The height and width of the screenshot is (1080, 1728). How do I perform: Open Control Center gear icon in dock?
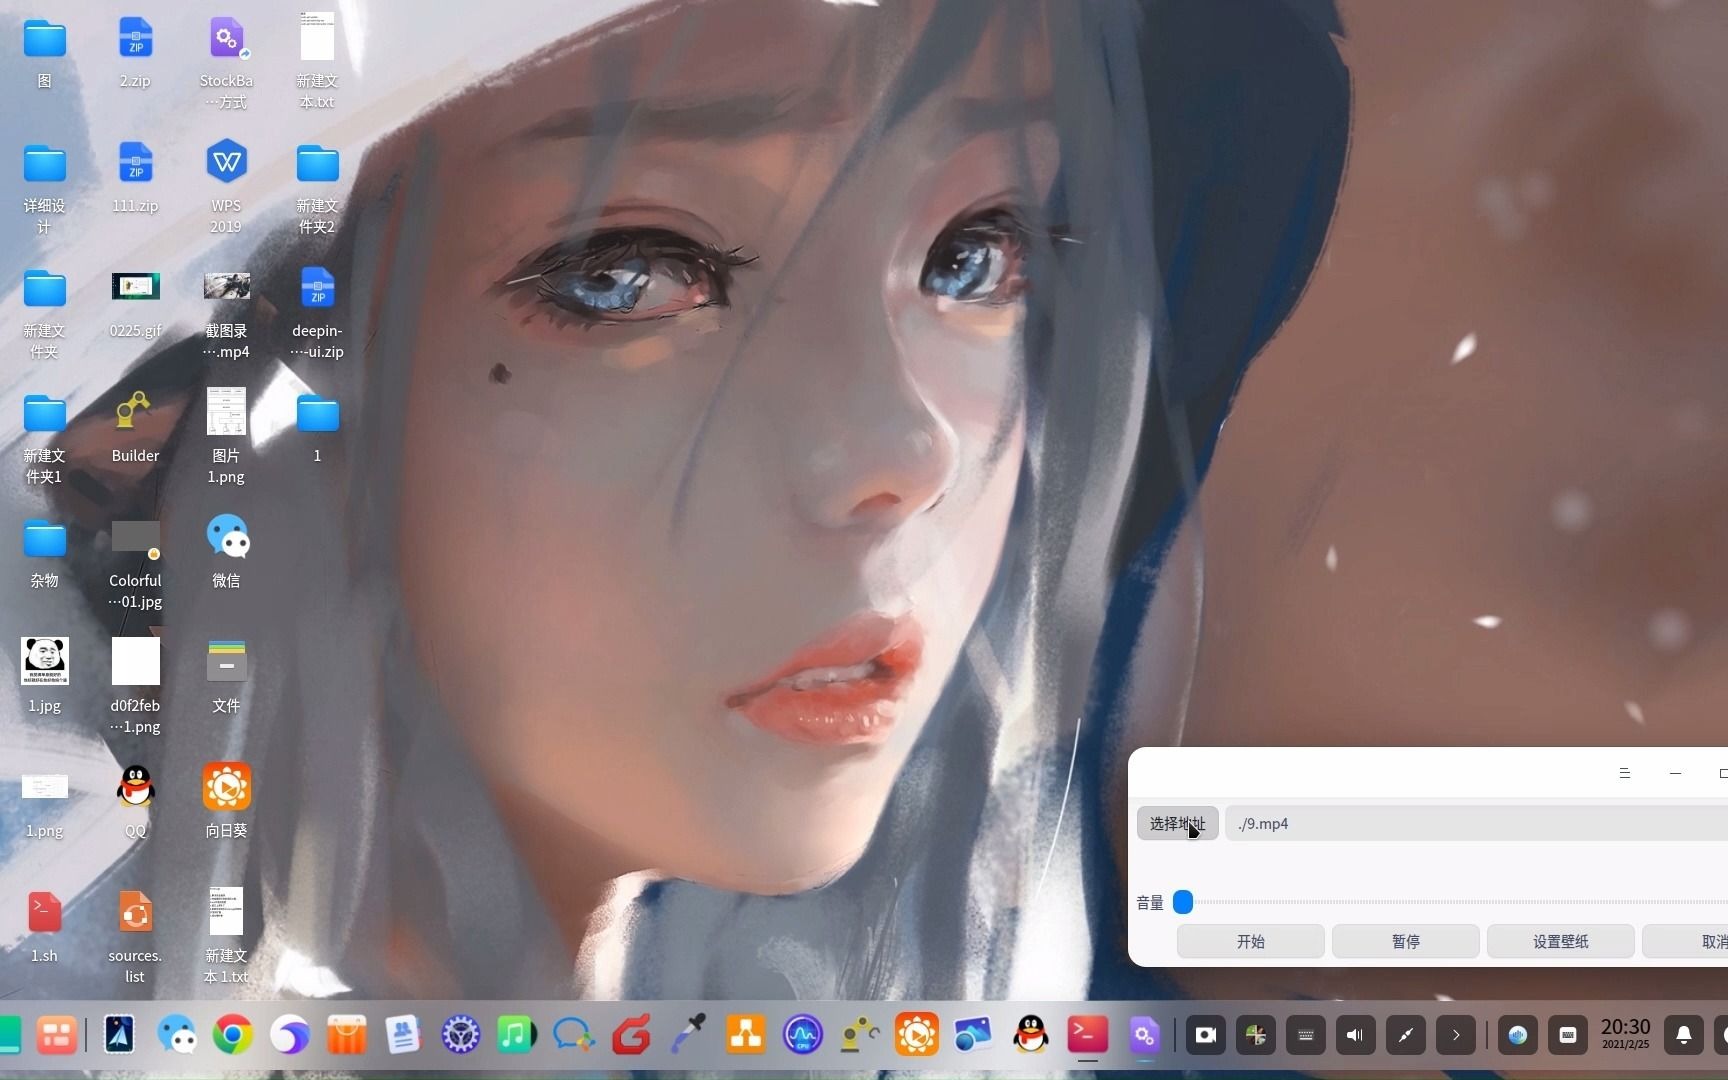460,1035
